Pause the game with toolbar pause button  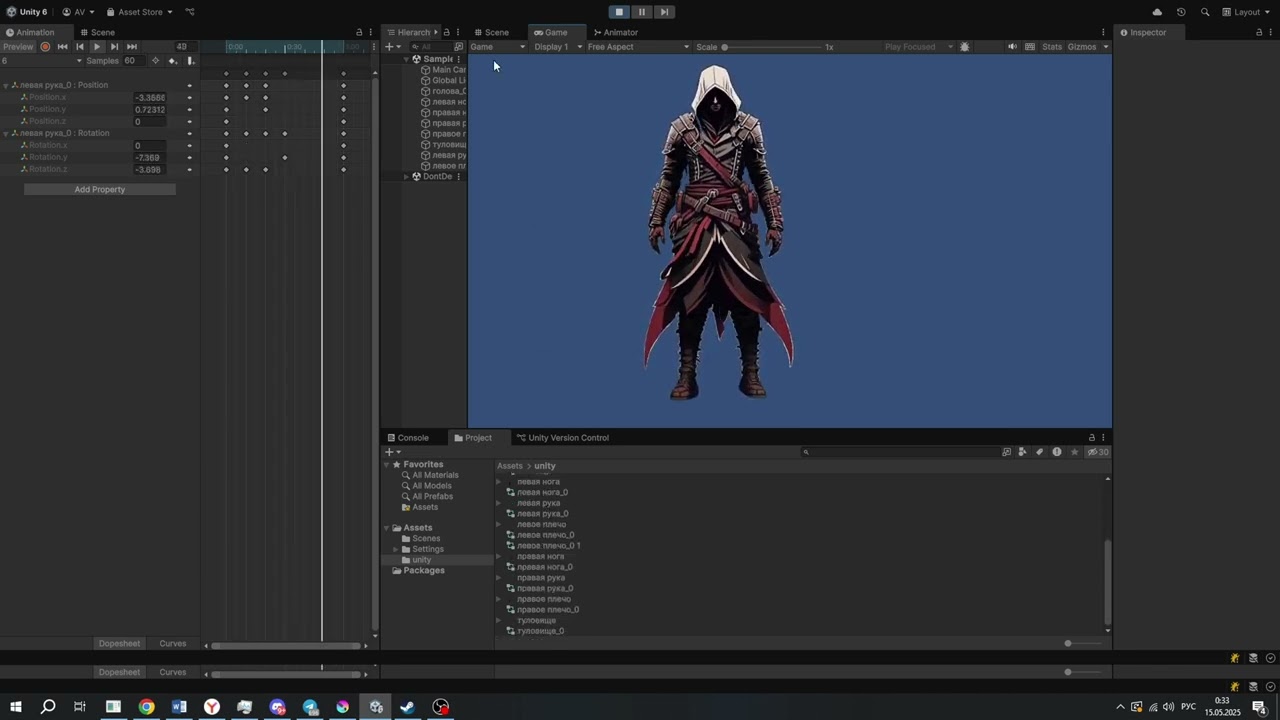tap(641, 12)
